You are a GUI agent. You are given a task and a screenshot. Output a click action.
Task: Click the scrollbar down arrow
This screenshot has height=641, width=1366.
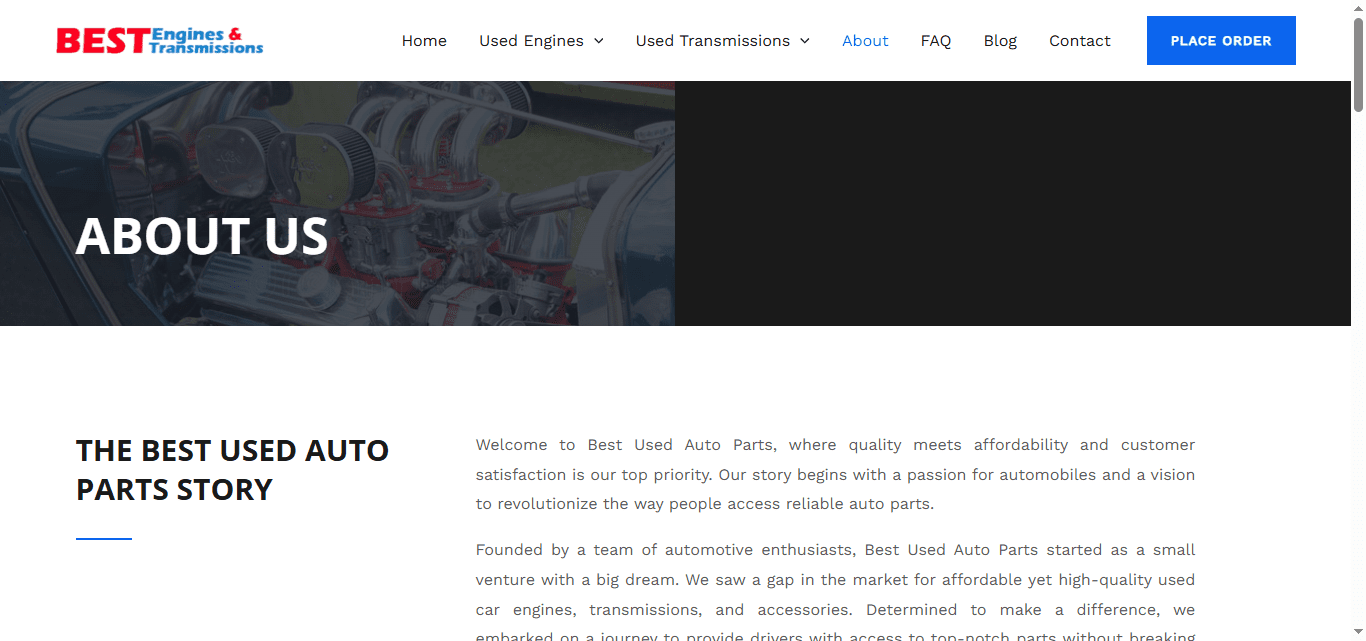click(x=1358, y=633)
